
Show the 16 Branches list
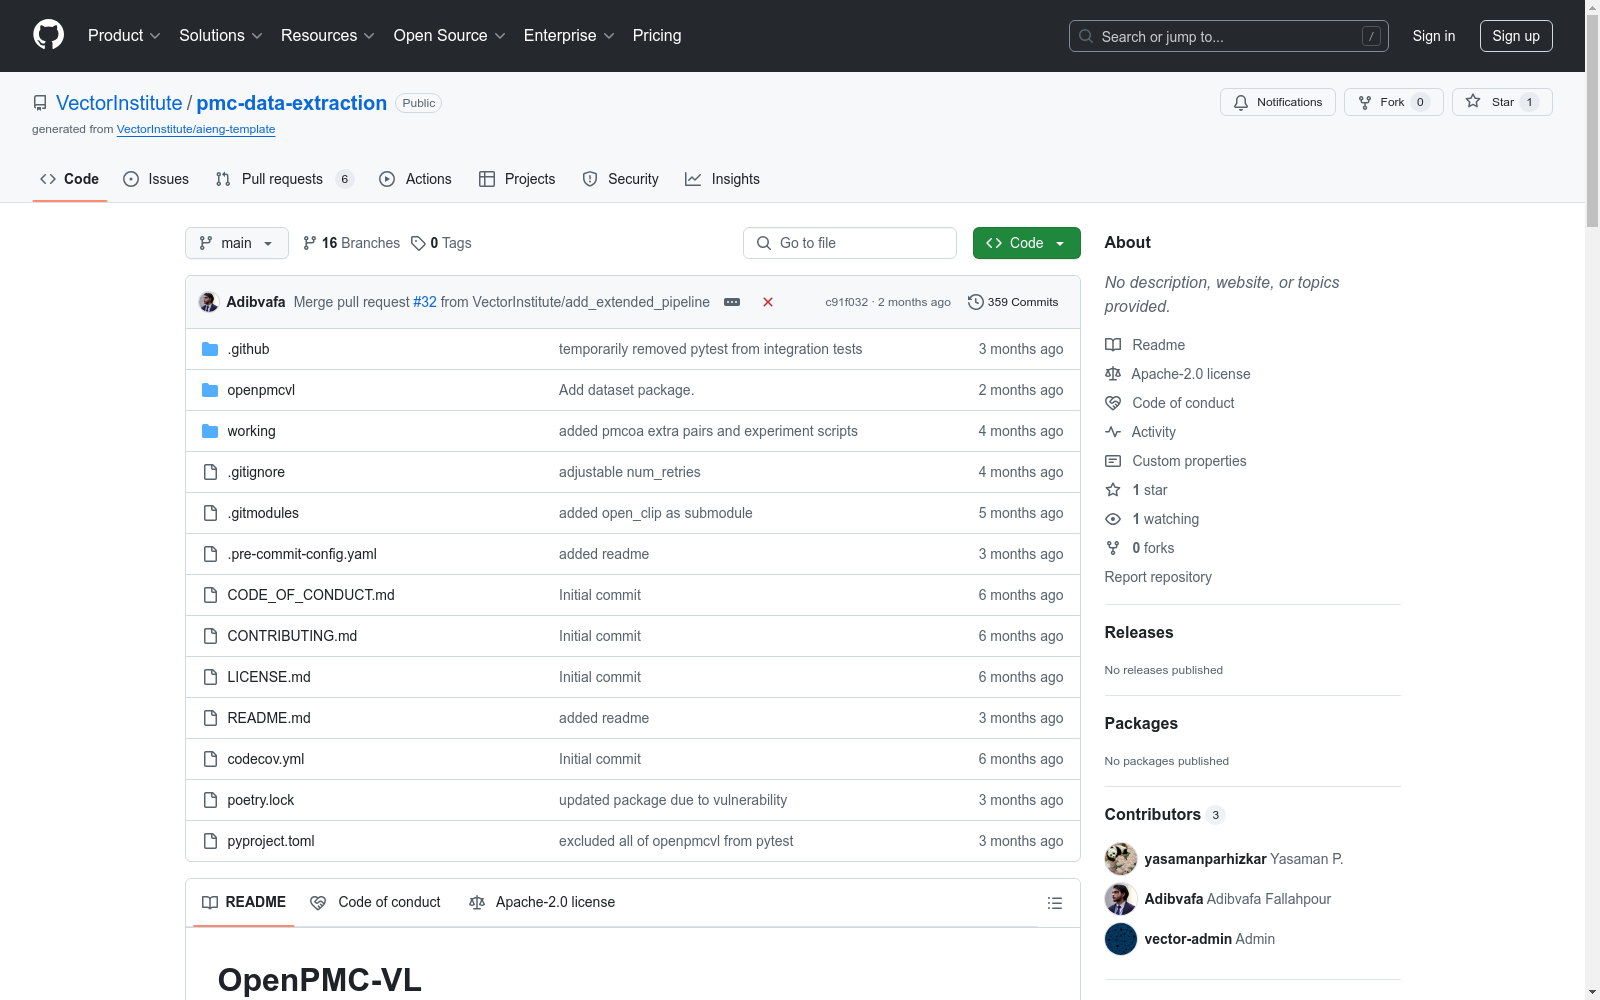(x=351, y=243)
